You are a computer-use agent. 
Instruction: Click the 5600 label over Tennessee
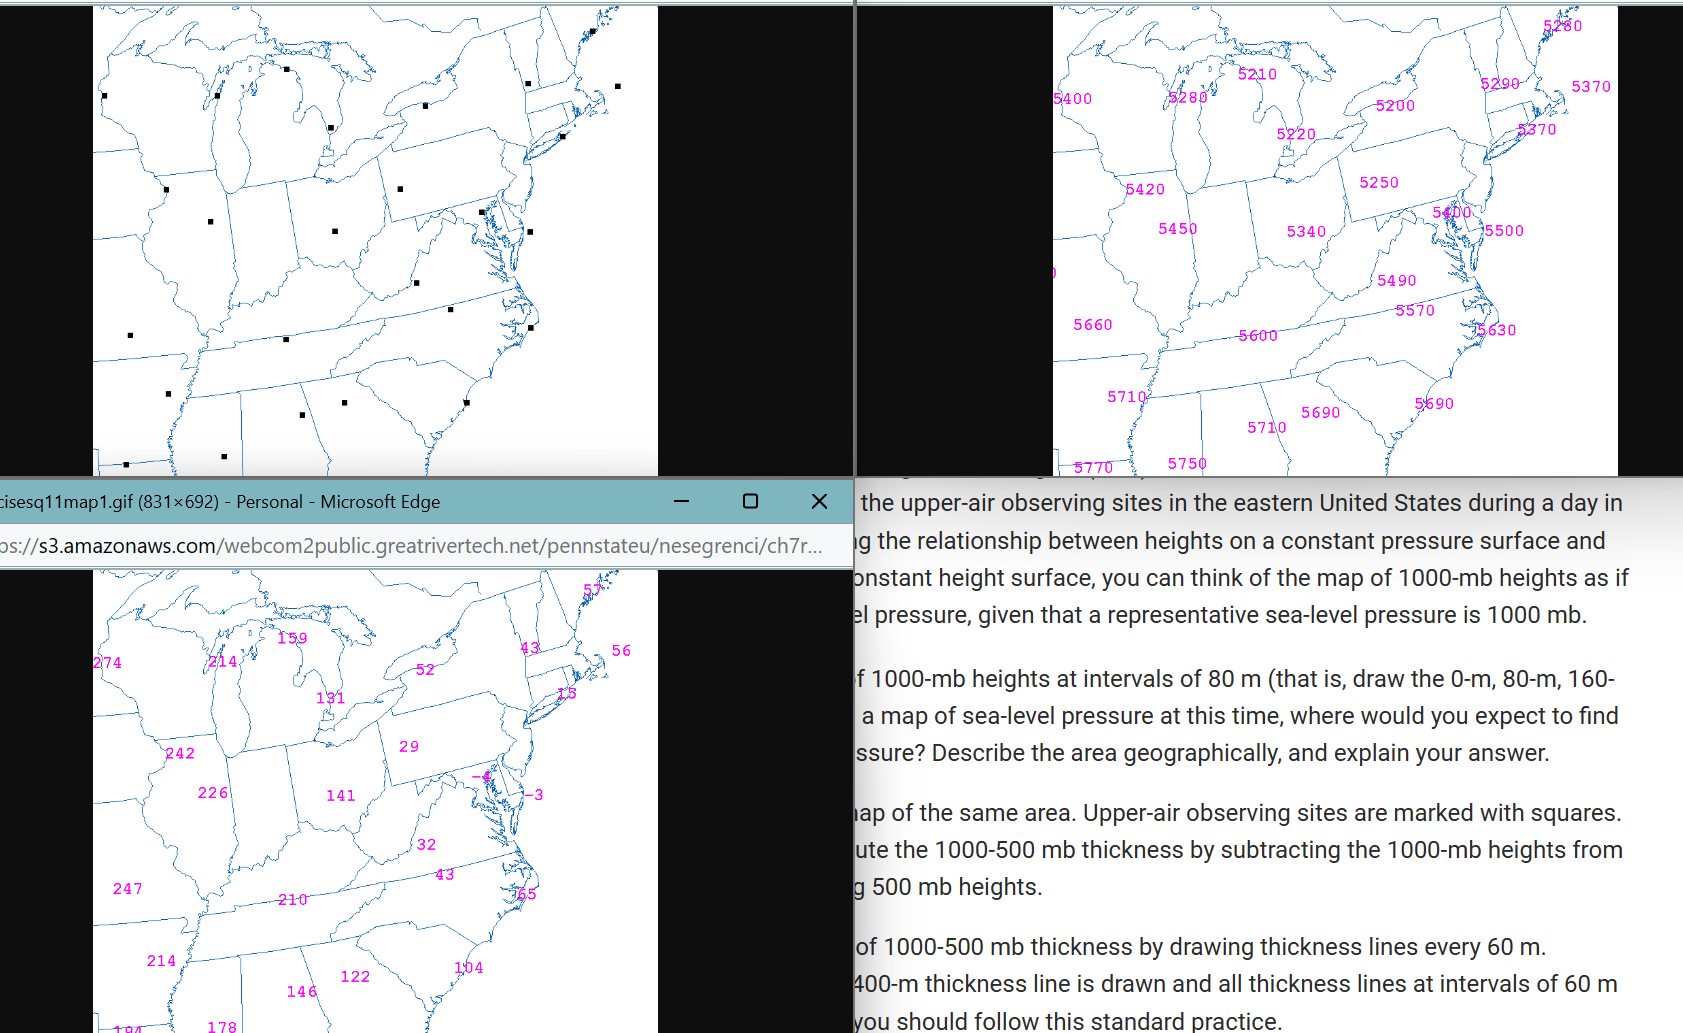click(1257, 335)
